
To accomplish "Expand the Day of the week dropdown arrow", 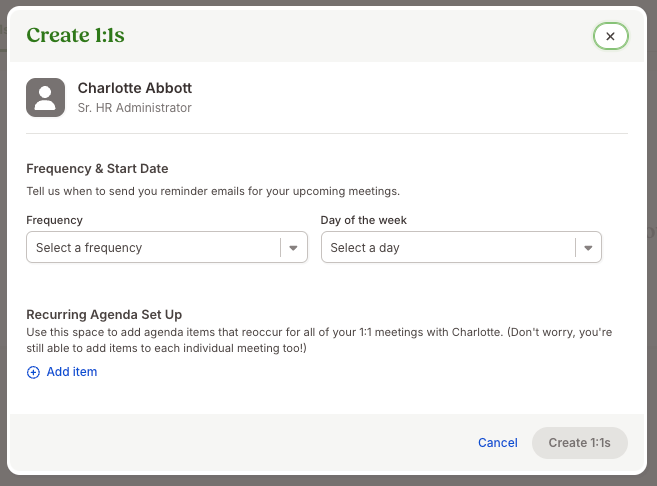I will click(588, 248).
